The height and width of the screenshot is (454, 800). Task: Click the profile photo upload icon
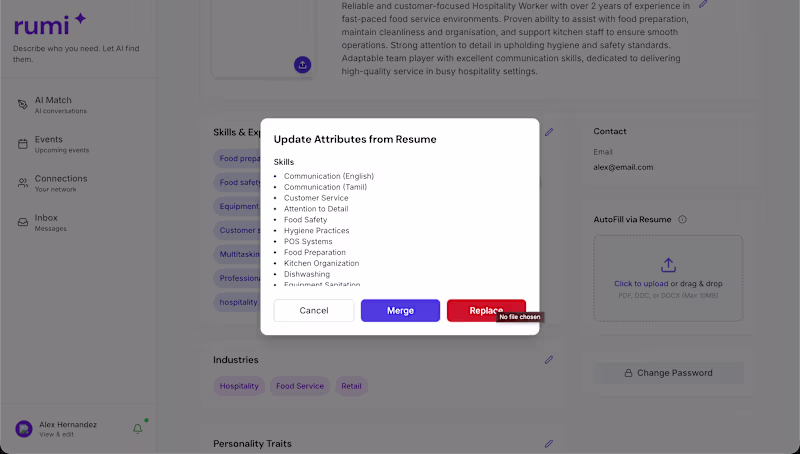click(x=303, y=64)
